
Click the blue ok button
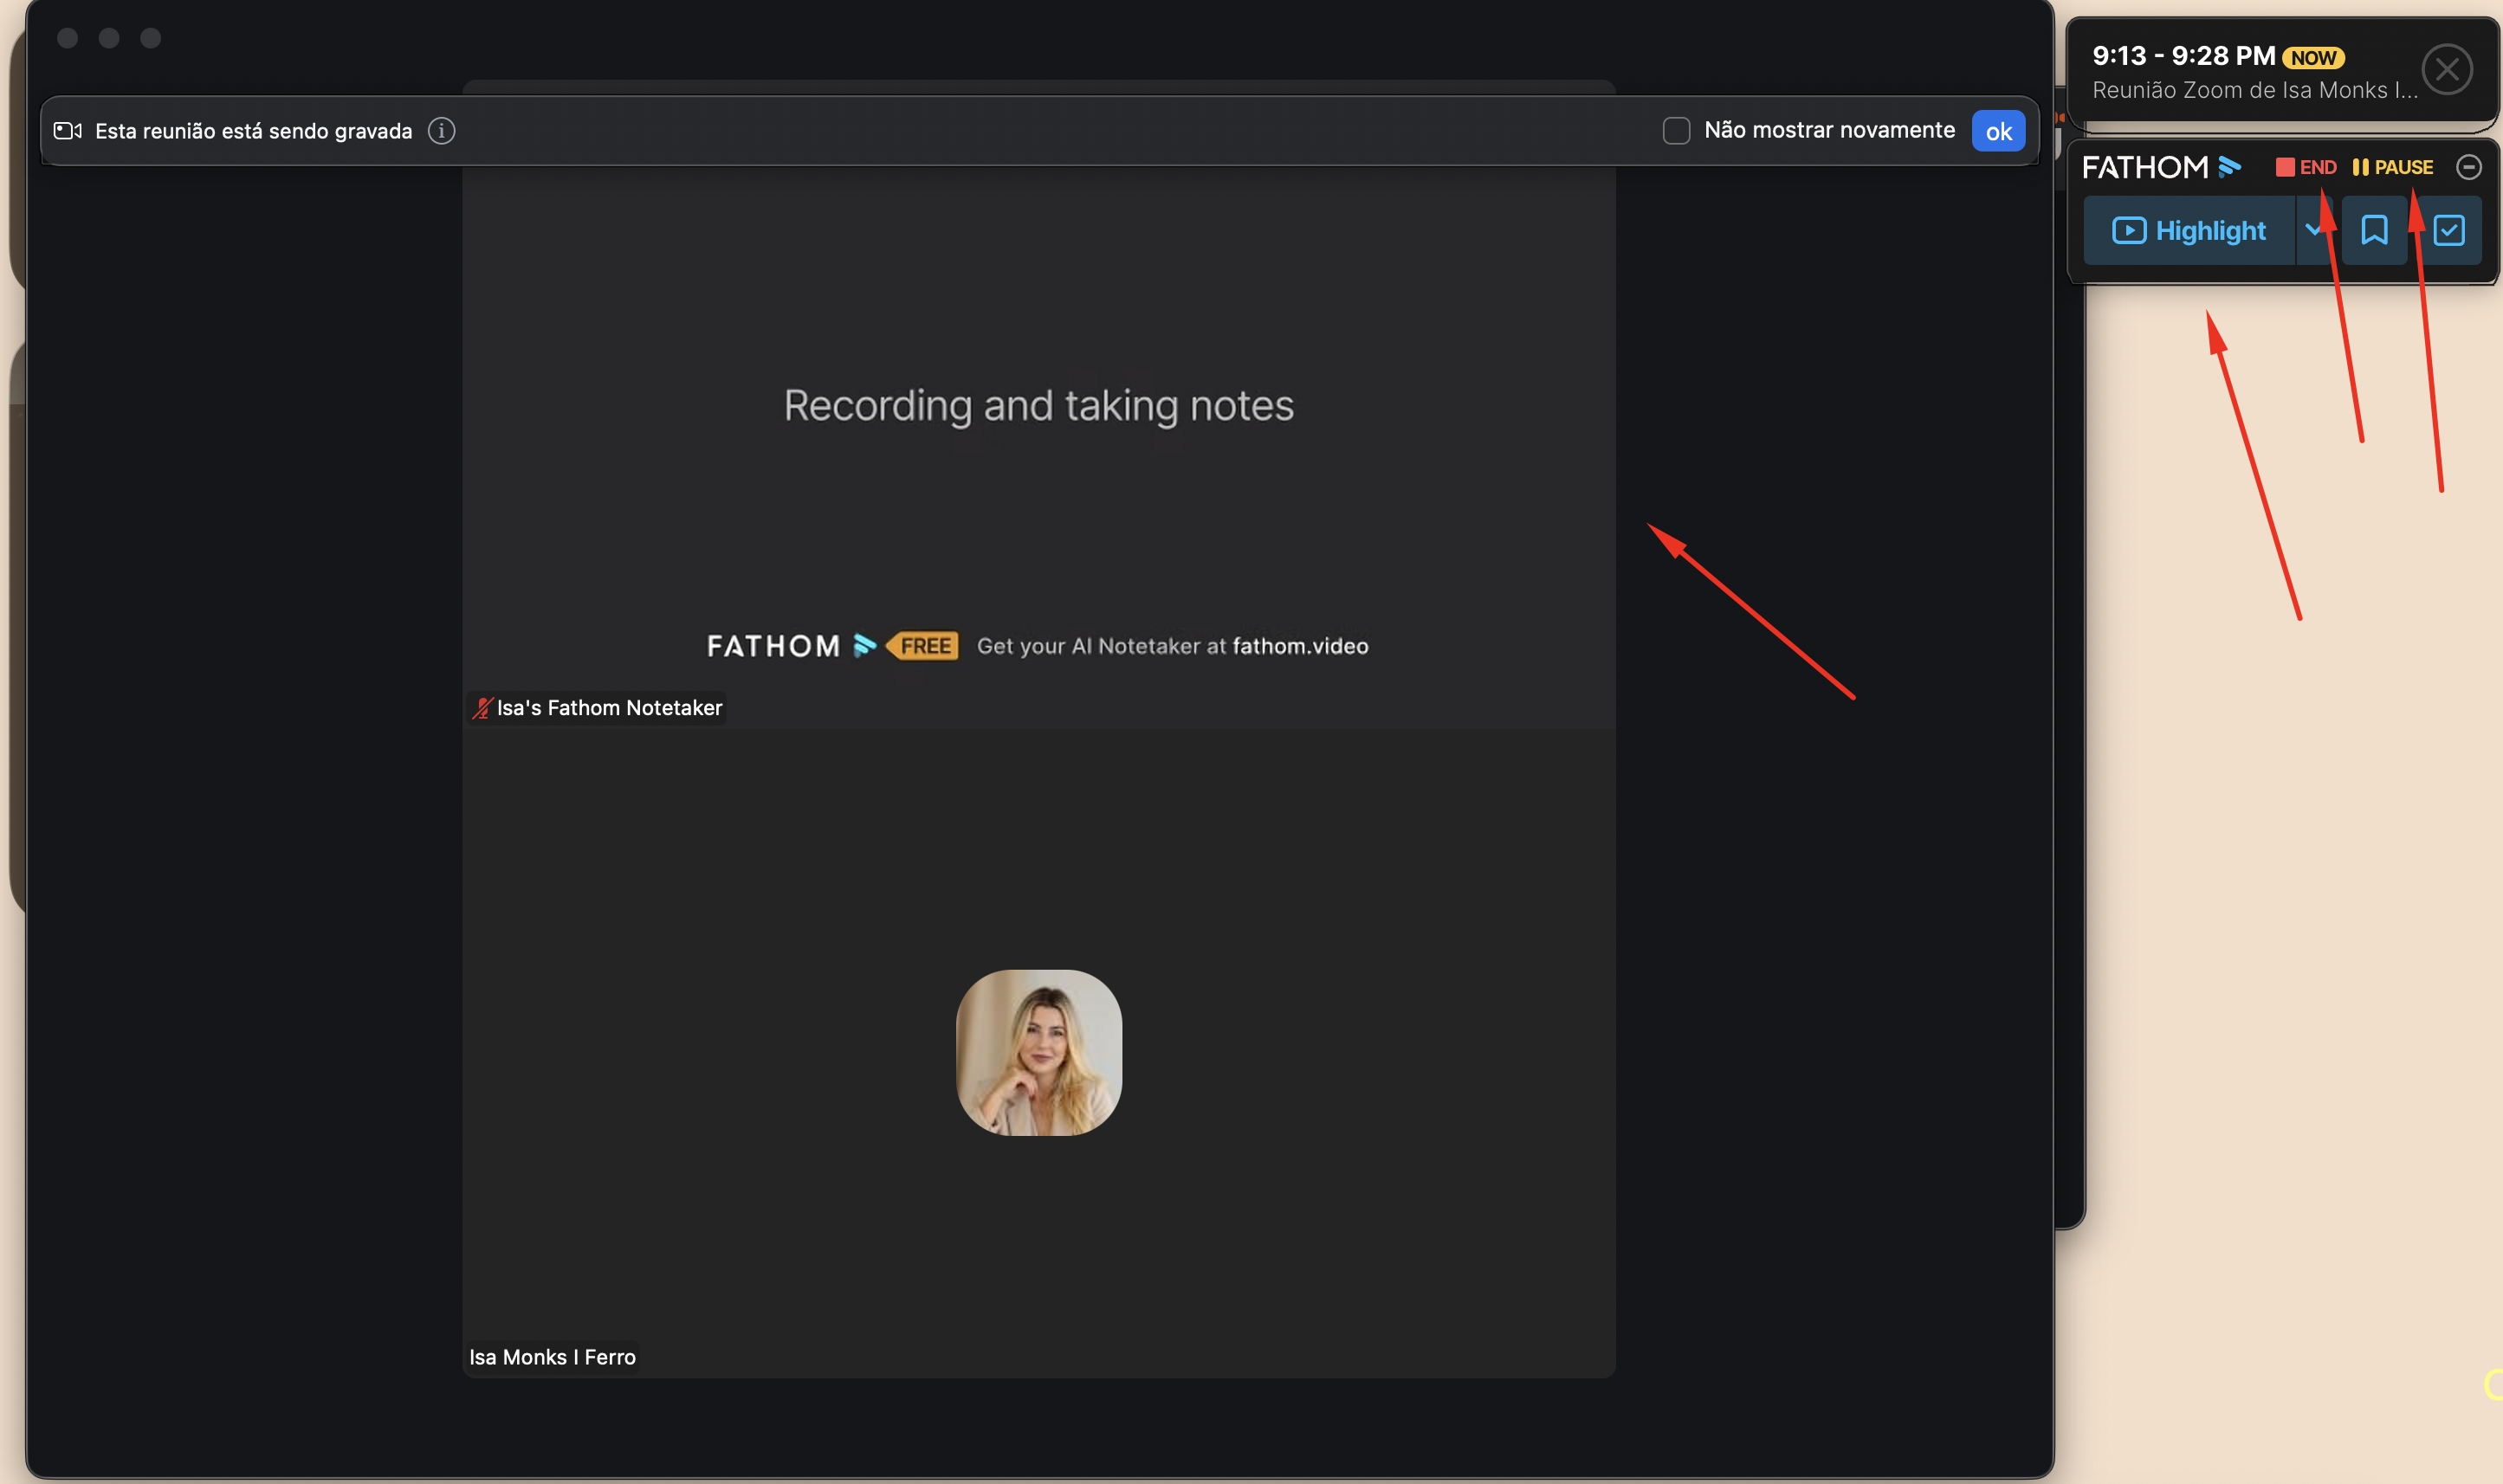(1997, 131)
